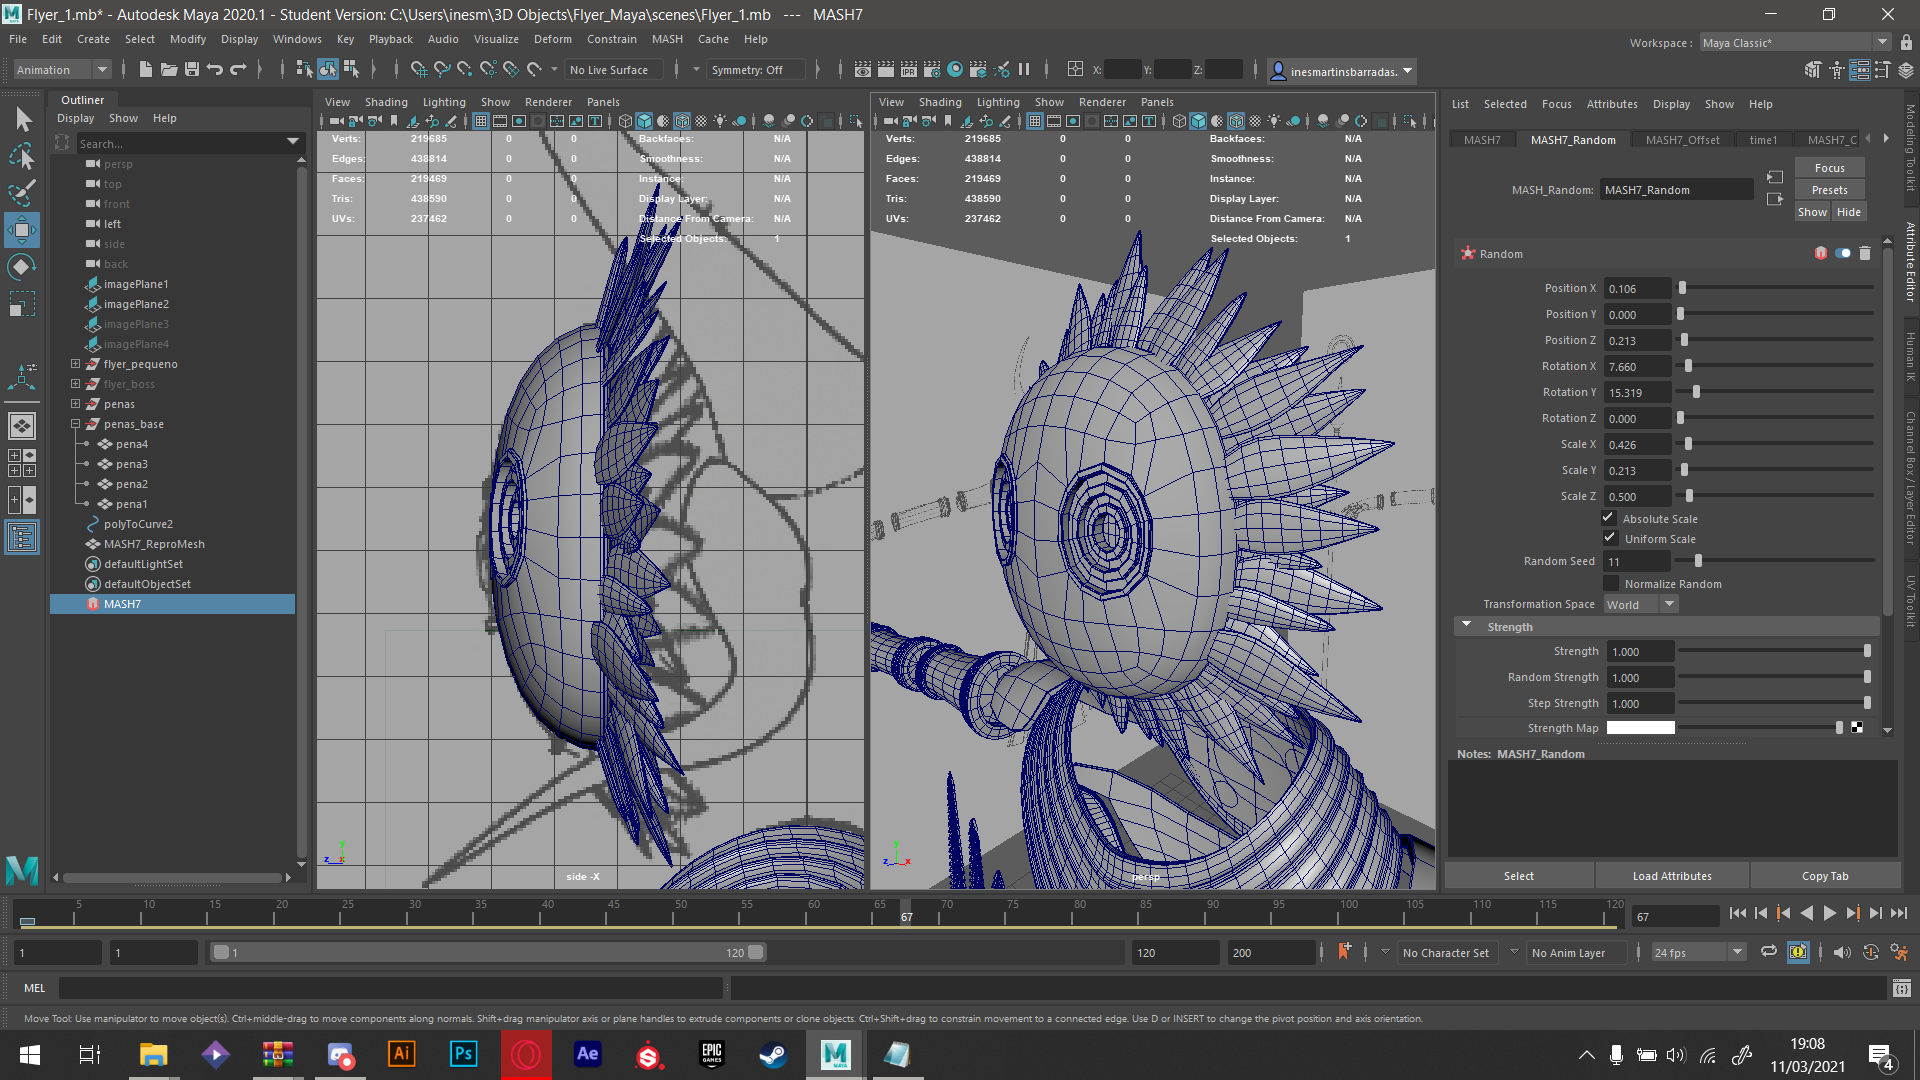The height and width of the screenshot is (1080, 1920).
Task: Click Hide button in Attribute Editor
Action: 1849,212
